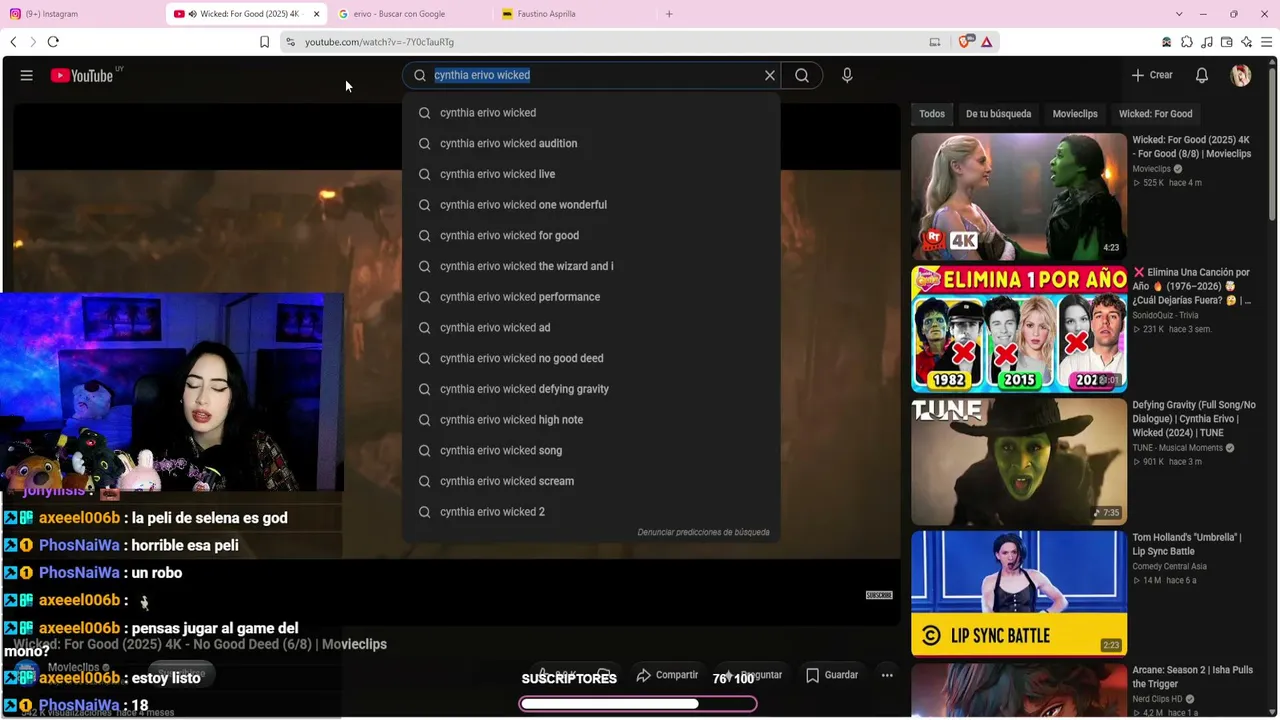Open the media control music-note icon
The image size is (1280, 720).
click(x=1207, y=42)
